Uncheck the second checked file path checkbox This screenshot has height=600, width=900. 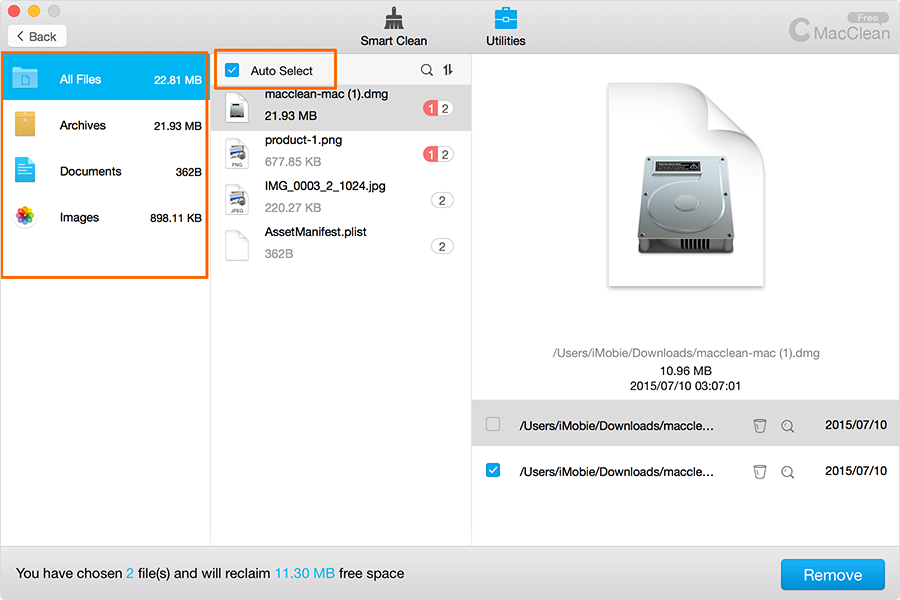coord(493,471)
